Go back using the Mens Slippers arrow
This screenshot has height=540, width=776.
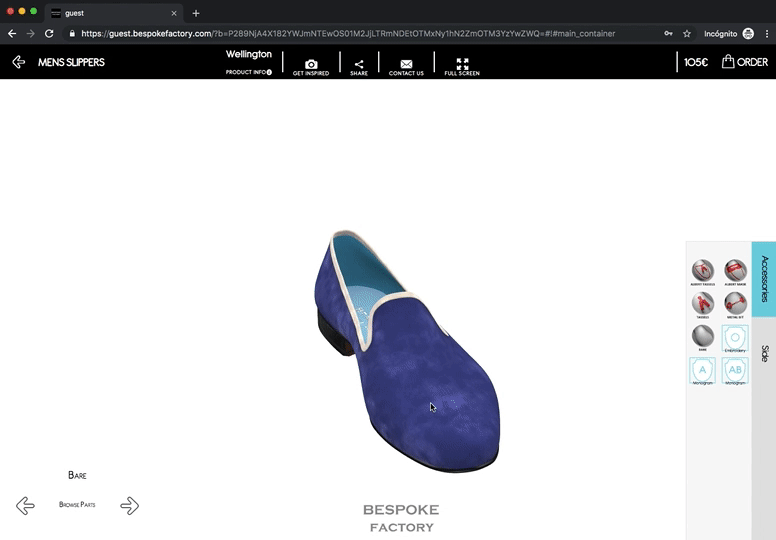click(x=19, y=62)
